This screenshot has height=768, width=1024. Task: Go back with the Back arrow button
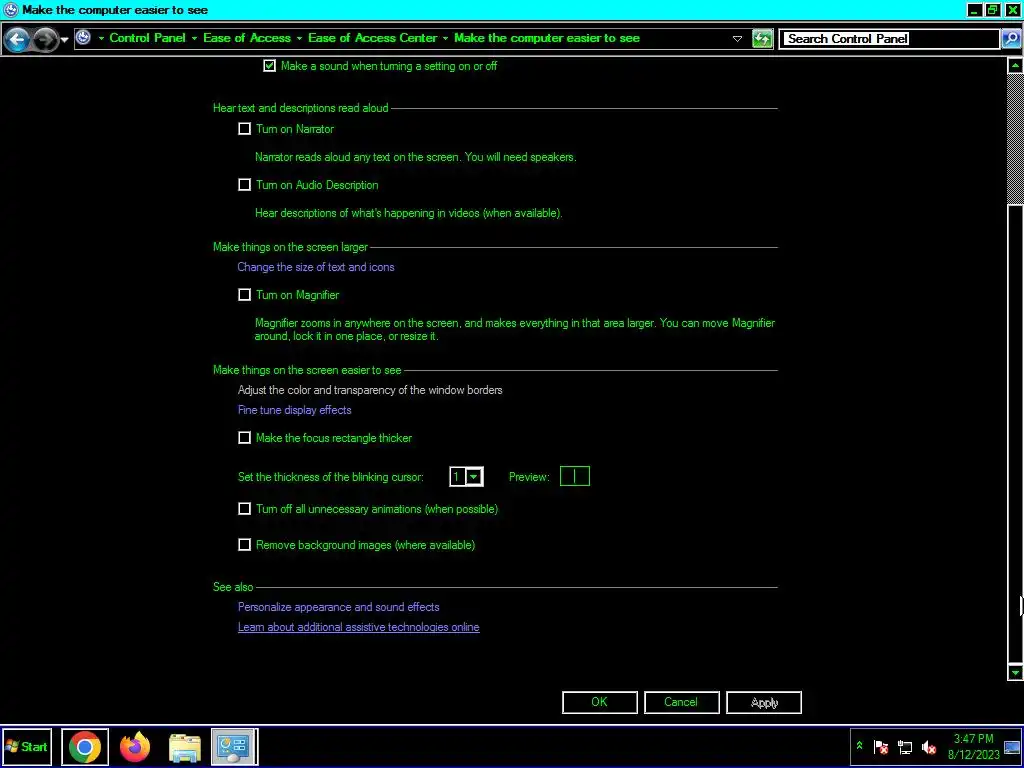click(x=16, y=40)
